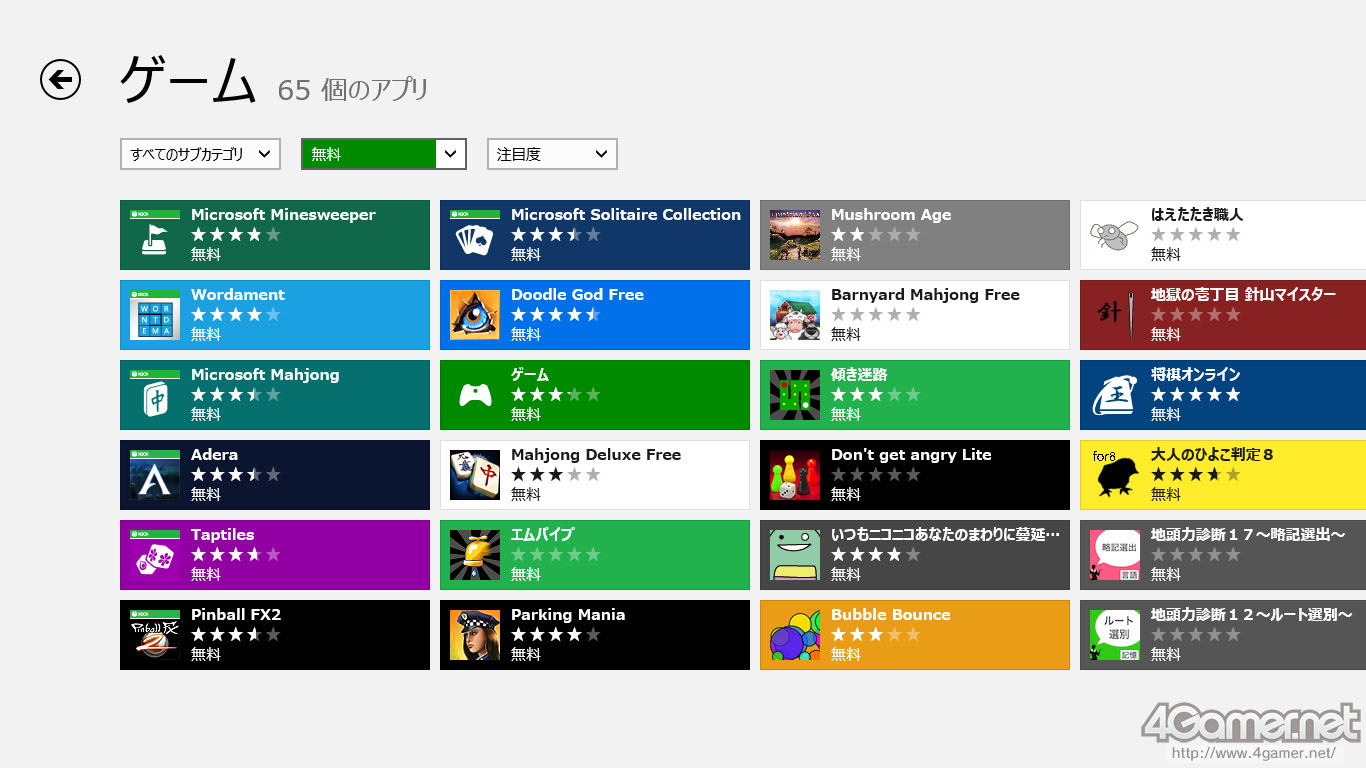Click the Mahjong Deluxe Free tile icon
The height and width of the screenshot is (768, 1366).
(x=475, y=475)
